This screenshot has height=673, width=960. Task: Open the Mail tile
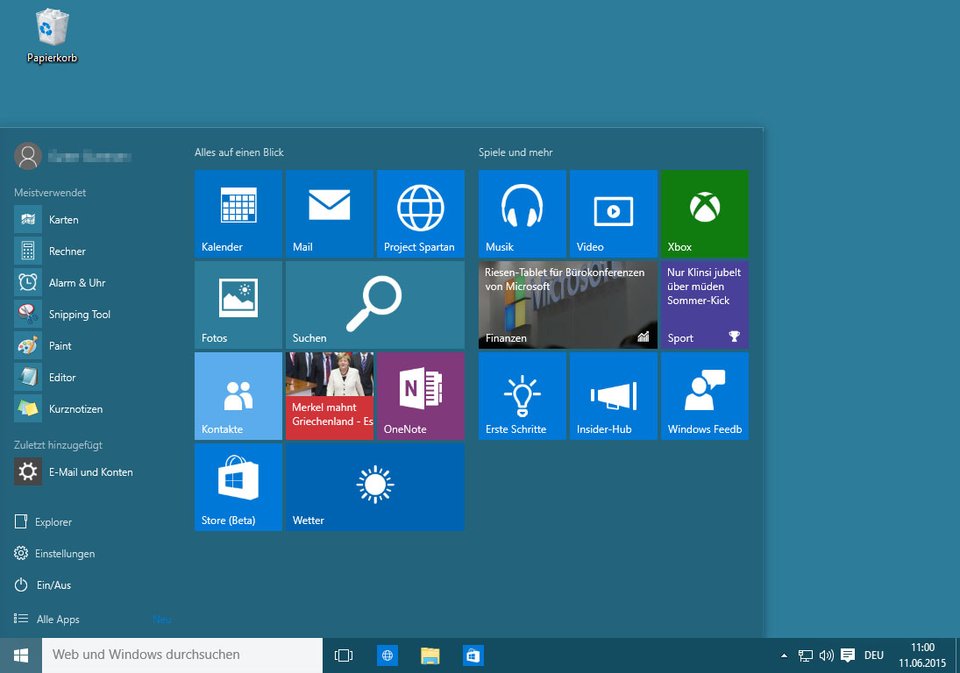pos(329,214)
